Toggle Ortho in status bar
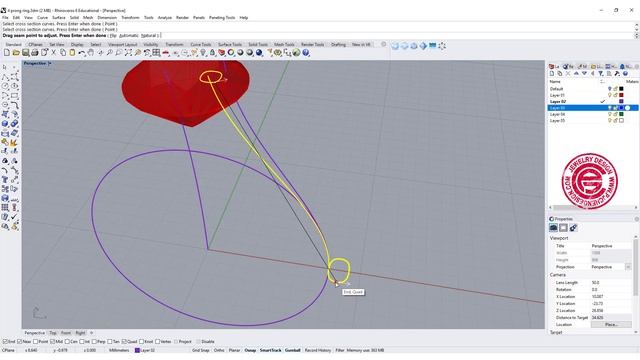Viewport: 640px width, 360px height. pyautogui.click(x=219, y=350)
